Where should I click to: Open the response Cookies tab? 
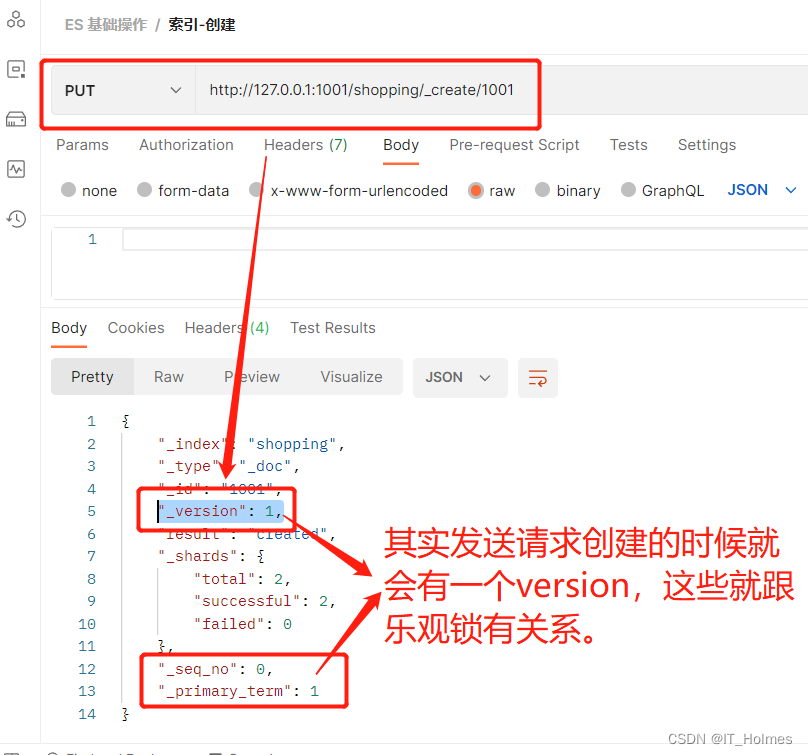click(x=136, y=328)
